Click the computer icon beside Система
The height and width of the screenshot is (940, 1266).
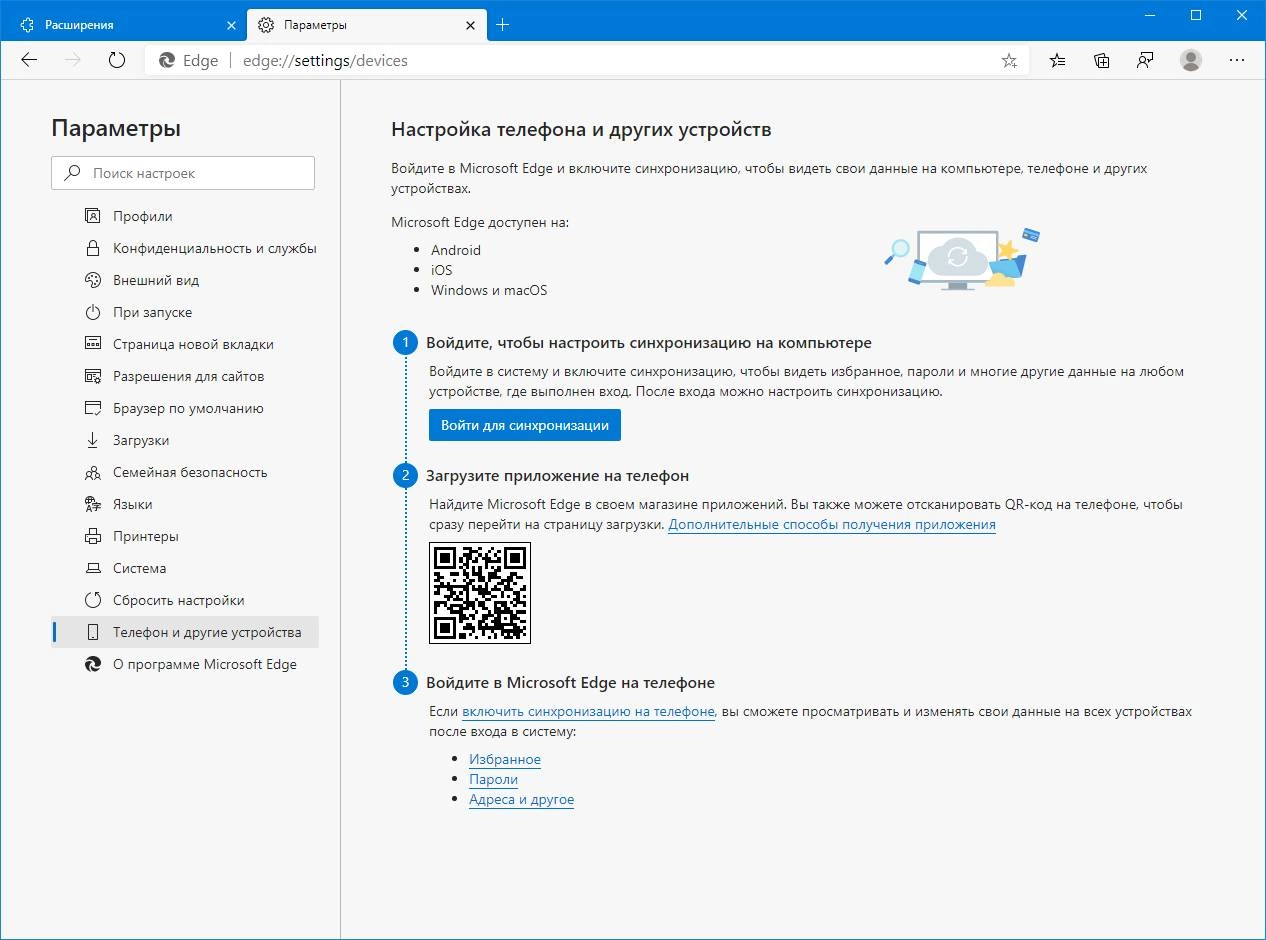pyautogui.click(x=93, y=568)
